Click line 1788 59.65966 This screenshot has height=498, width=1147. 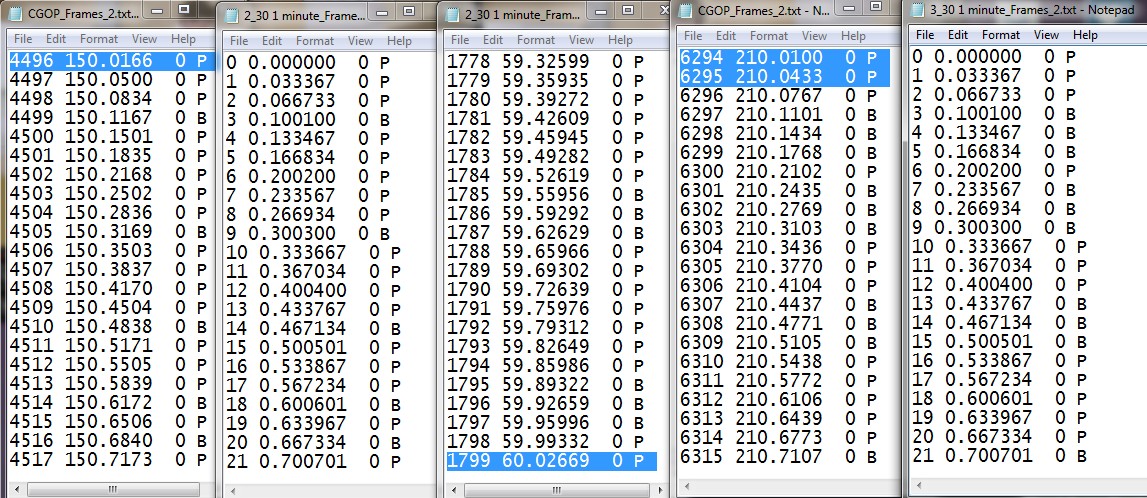coord(546,252)
